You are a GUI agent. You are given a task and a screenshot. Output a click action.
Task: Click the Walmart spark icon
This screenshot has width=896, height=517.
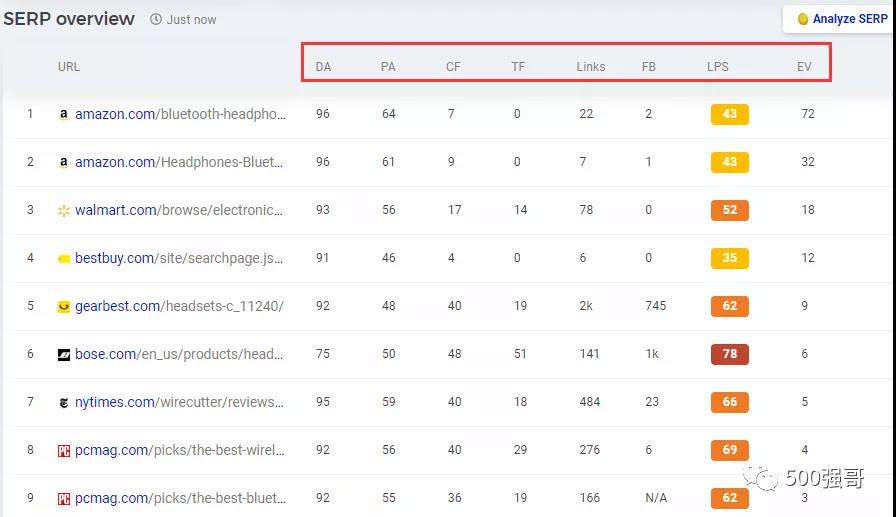click(x=64, y=211)
